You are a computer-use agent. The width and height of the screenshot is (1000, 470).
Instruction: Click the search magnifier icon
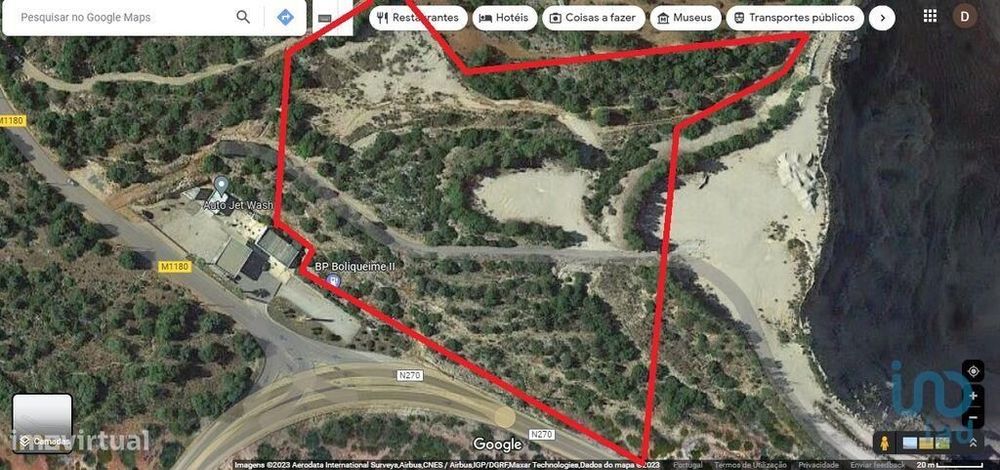(x=243, y=17)
